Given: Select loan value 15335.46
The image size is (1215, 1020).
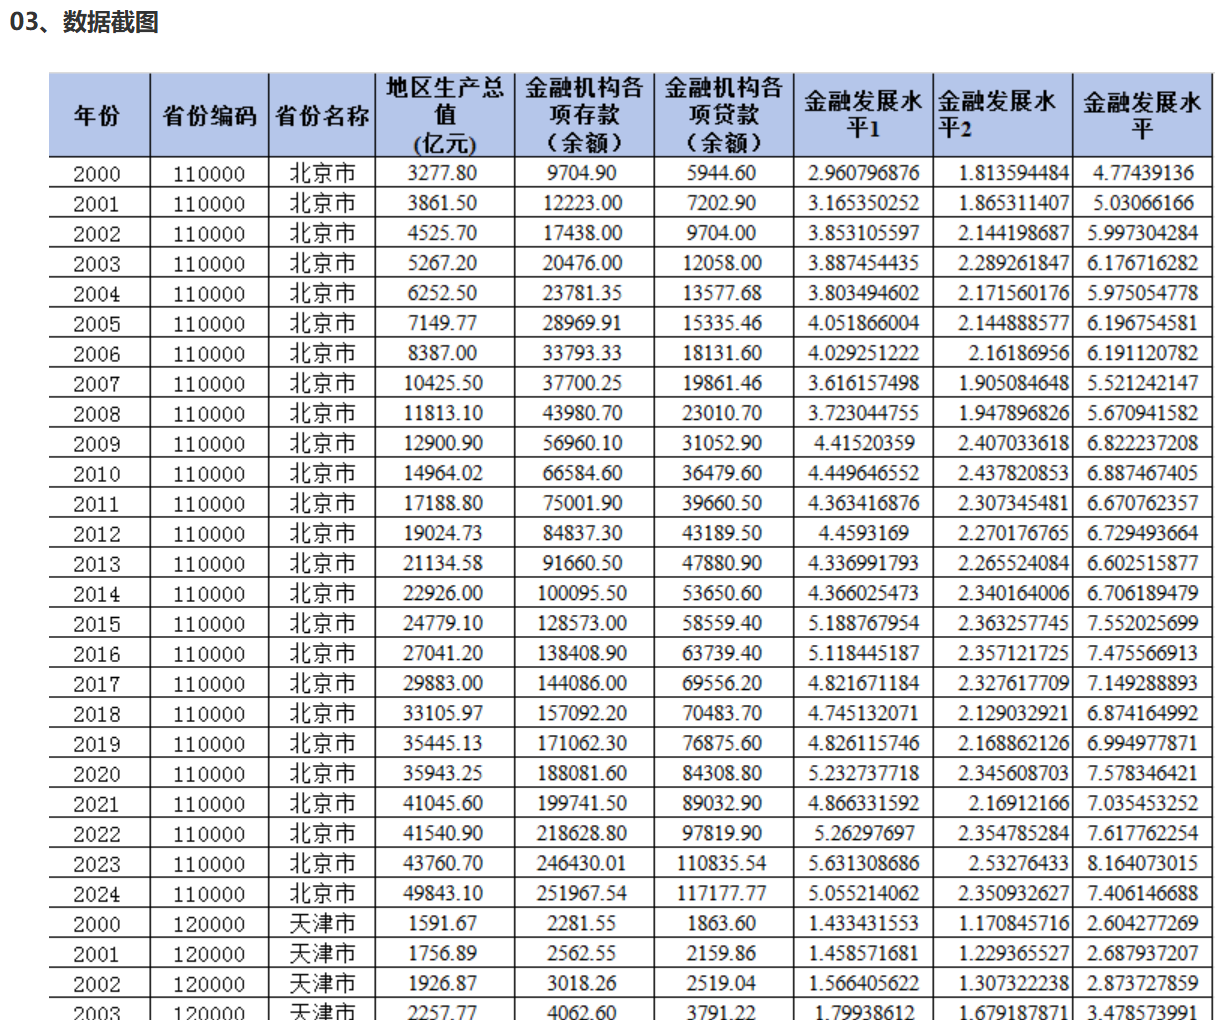Looking at the screenshot, I should 722,323.
